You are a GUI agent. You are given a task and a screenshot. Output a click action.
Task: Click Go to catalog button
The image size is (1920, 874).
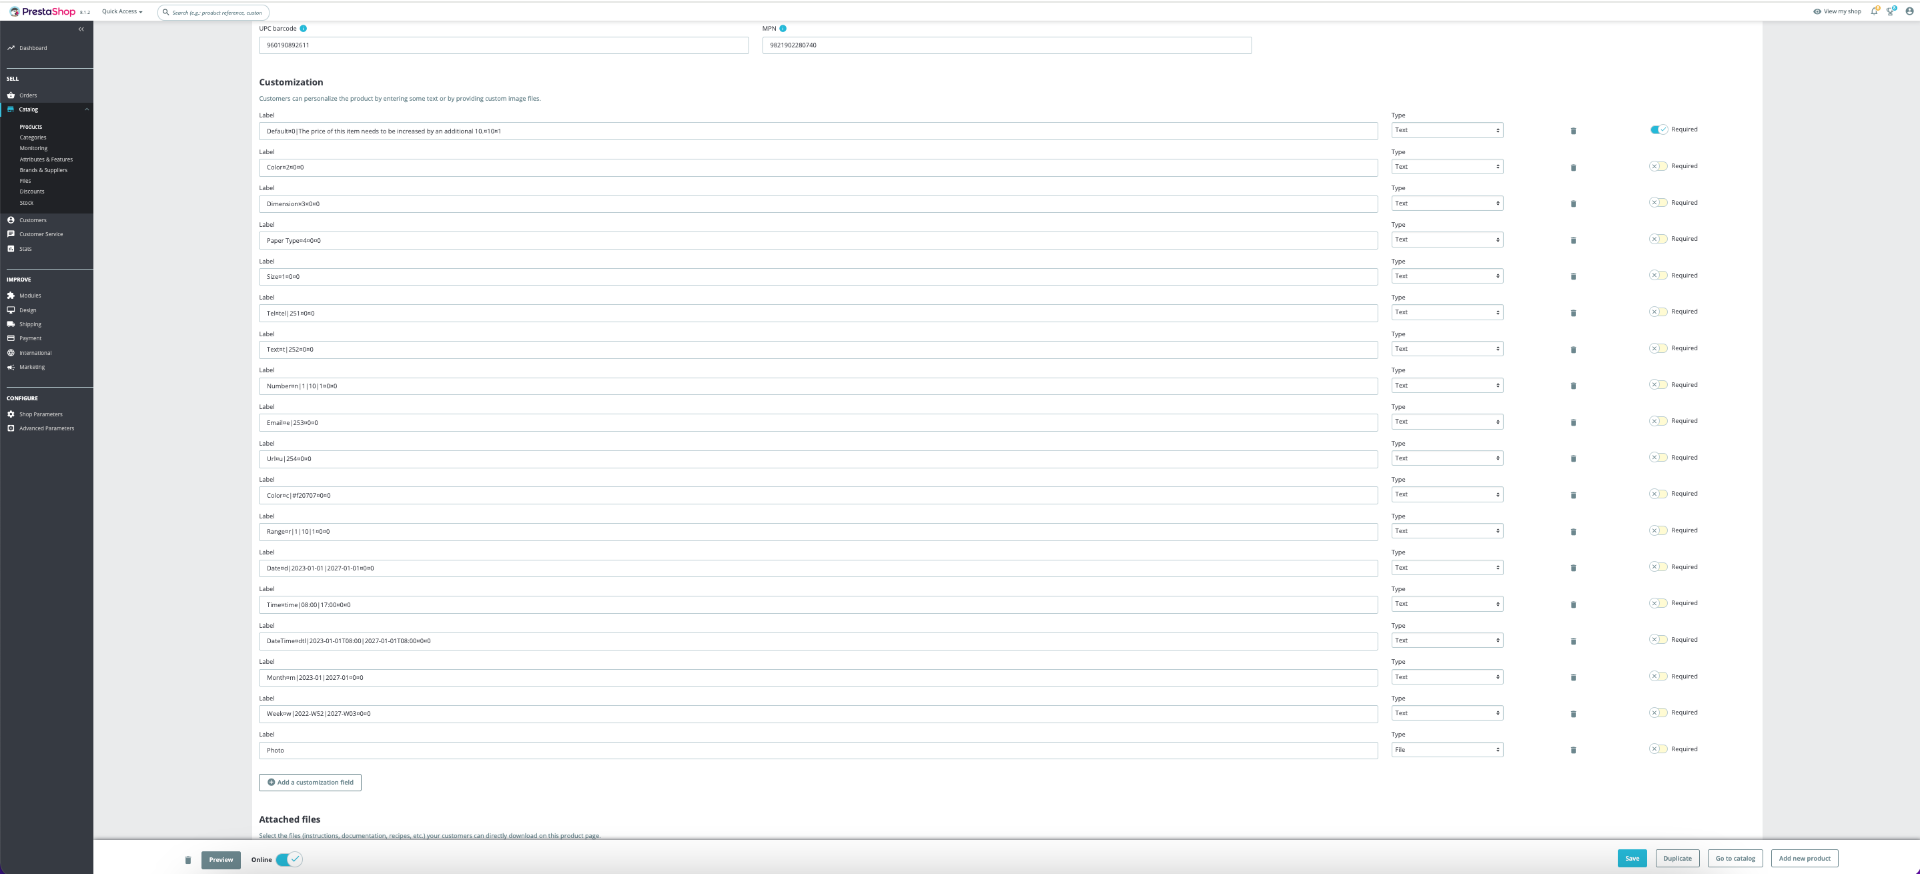[x=1735, y=859]
